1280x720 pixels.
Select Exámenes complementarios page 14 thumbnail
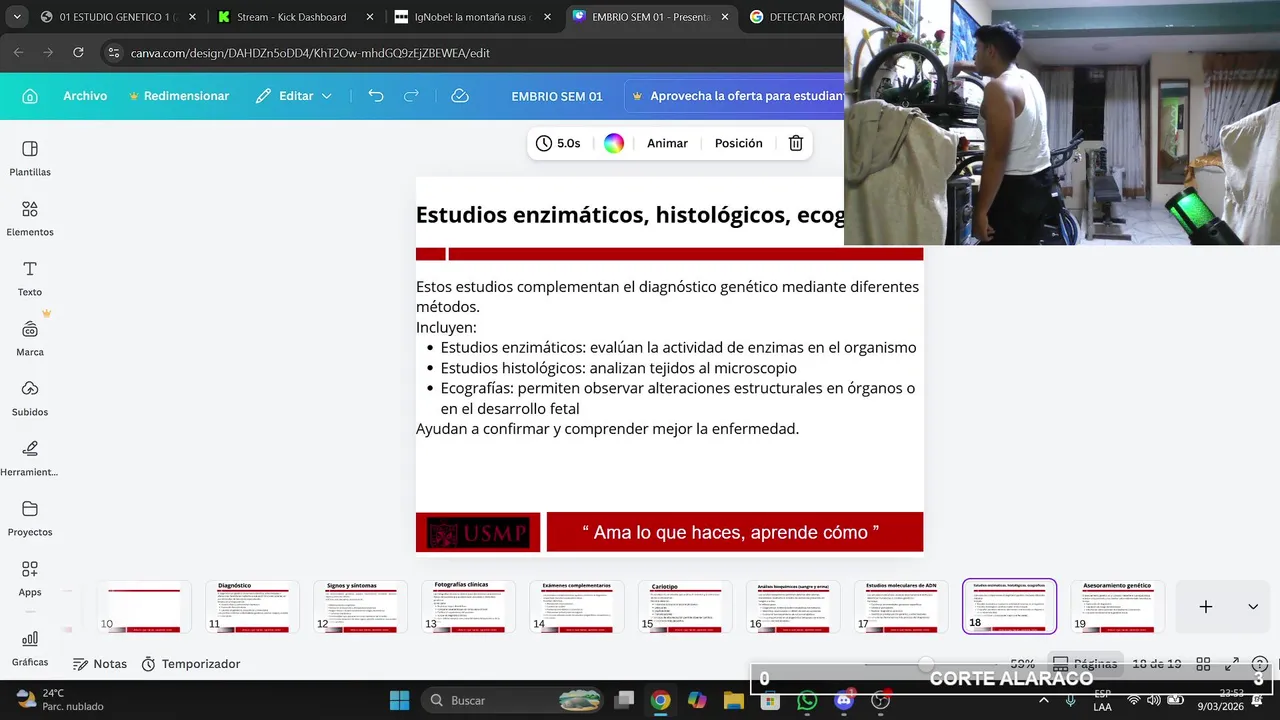577,607
